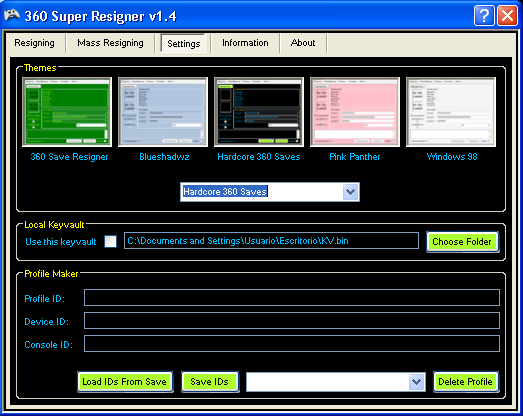Select the 360 Save Resigner green theme thumbnail

point(67,112)
